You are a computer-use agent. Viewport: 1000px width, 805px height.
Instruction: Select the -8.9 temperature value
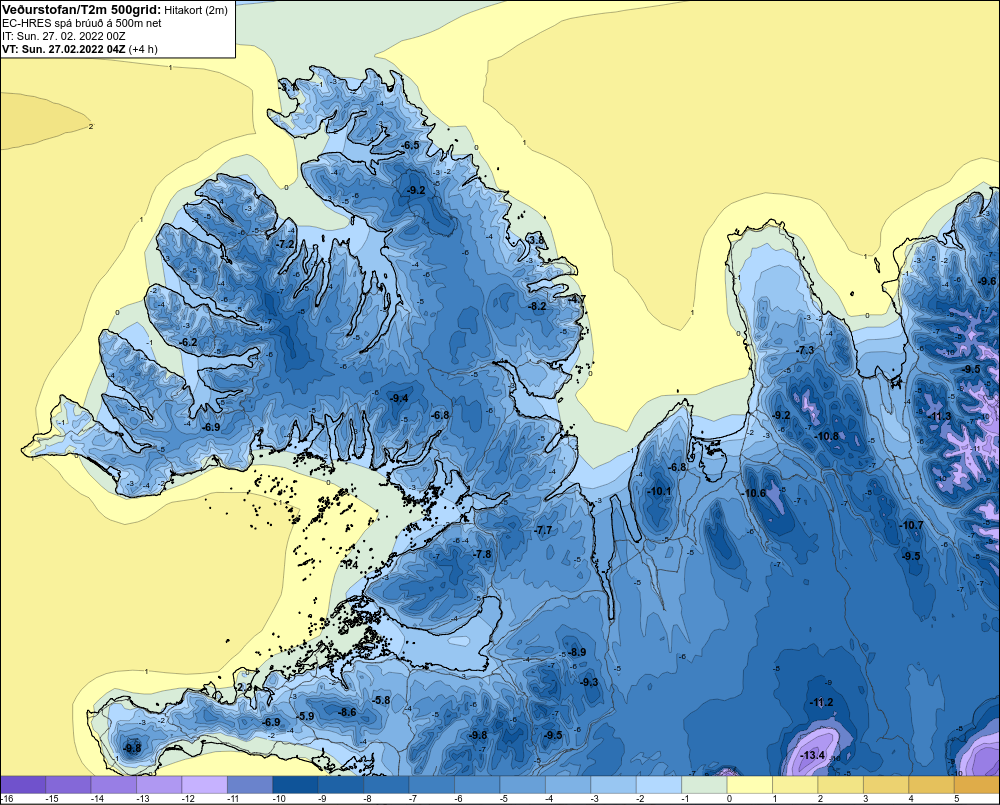(x=577, y=652)
